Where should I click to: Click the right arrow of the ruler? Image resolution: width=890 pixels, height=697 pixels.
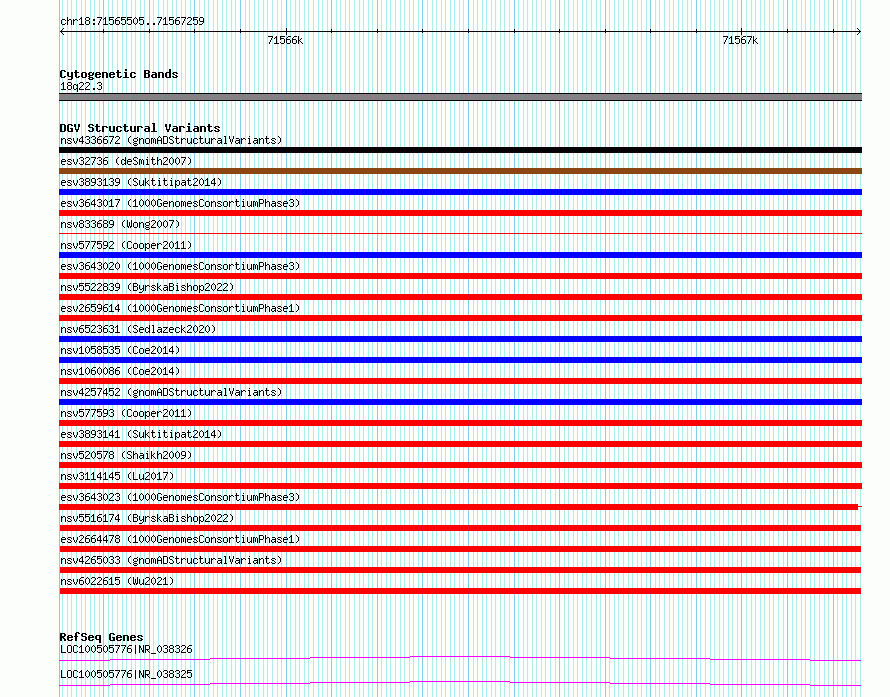[858, 32]
